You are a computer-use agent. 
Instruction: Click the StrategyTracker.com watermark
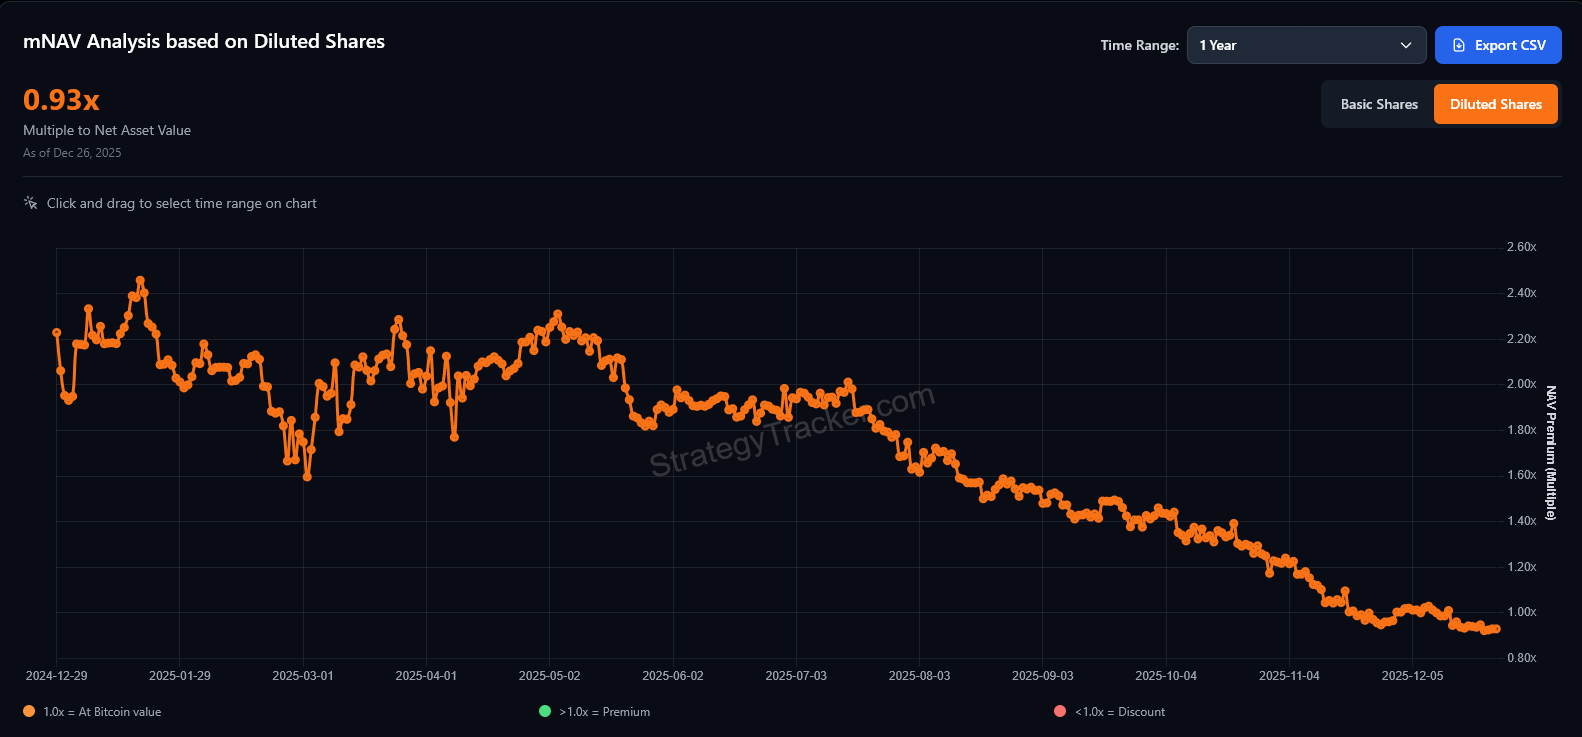(792, 430)
